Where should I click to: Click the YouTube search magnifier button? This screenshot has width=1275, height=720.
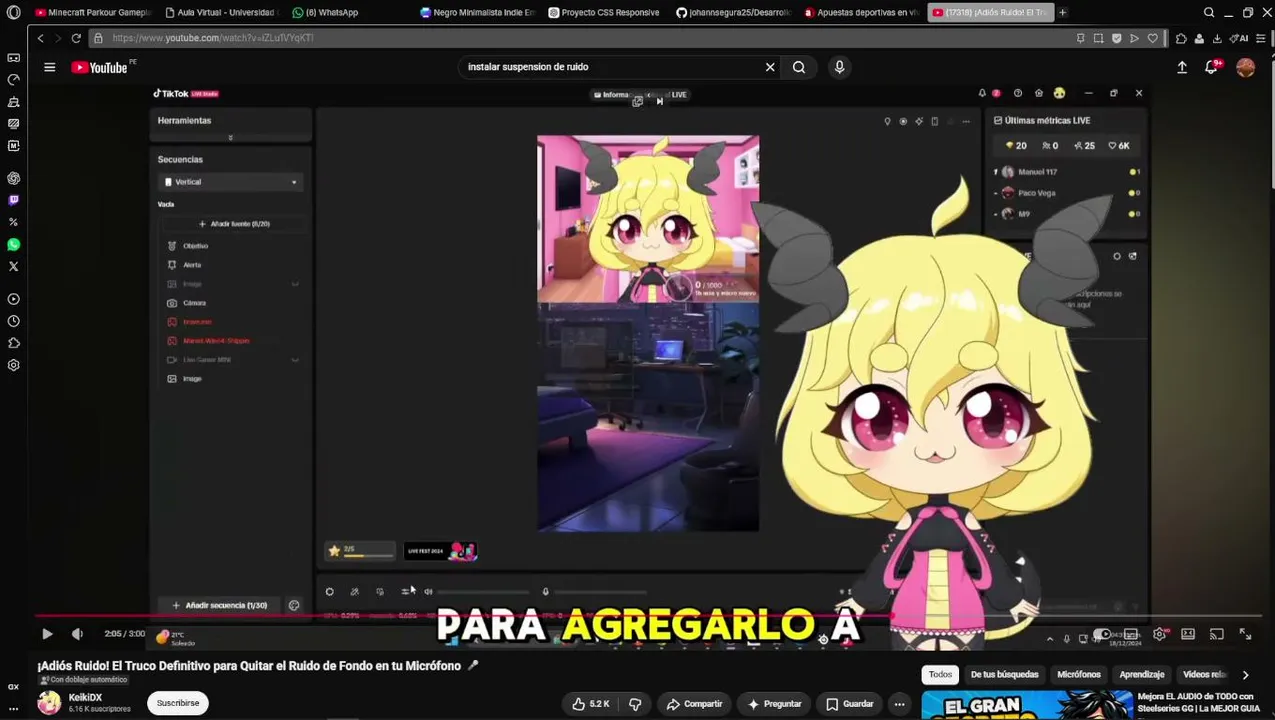coord(799,67)
